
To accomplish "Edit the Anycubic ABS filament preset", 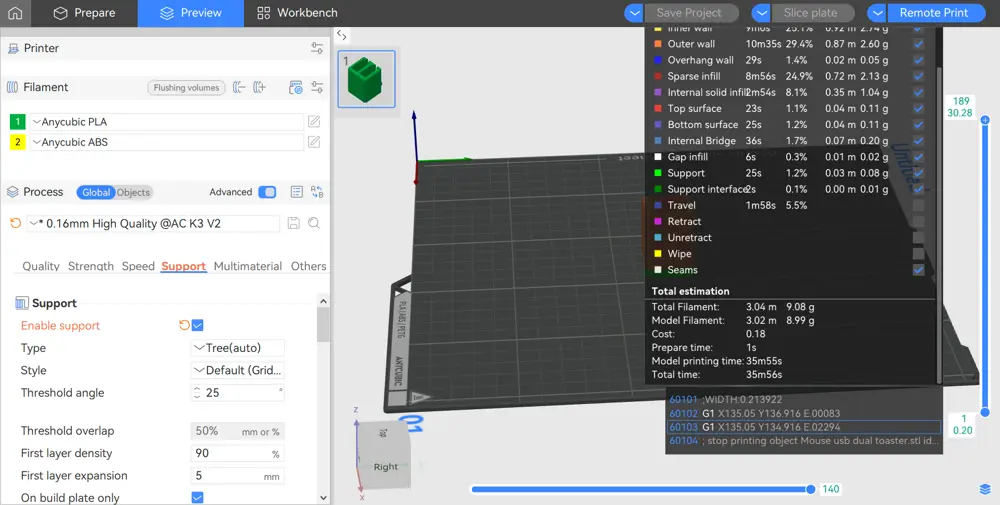I will point(314,142).
